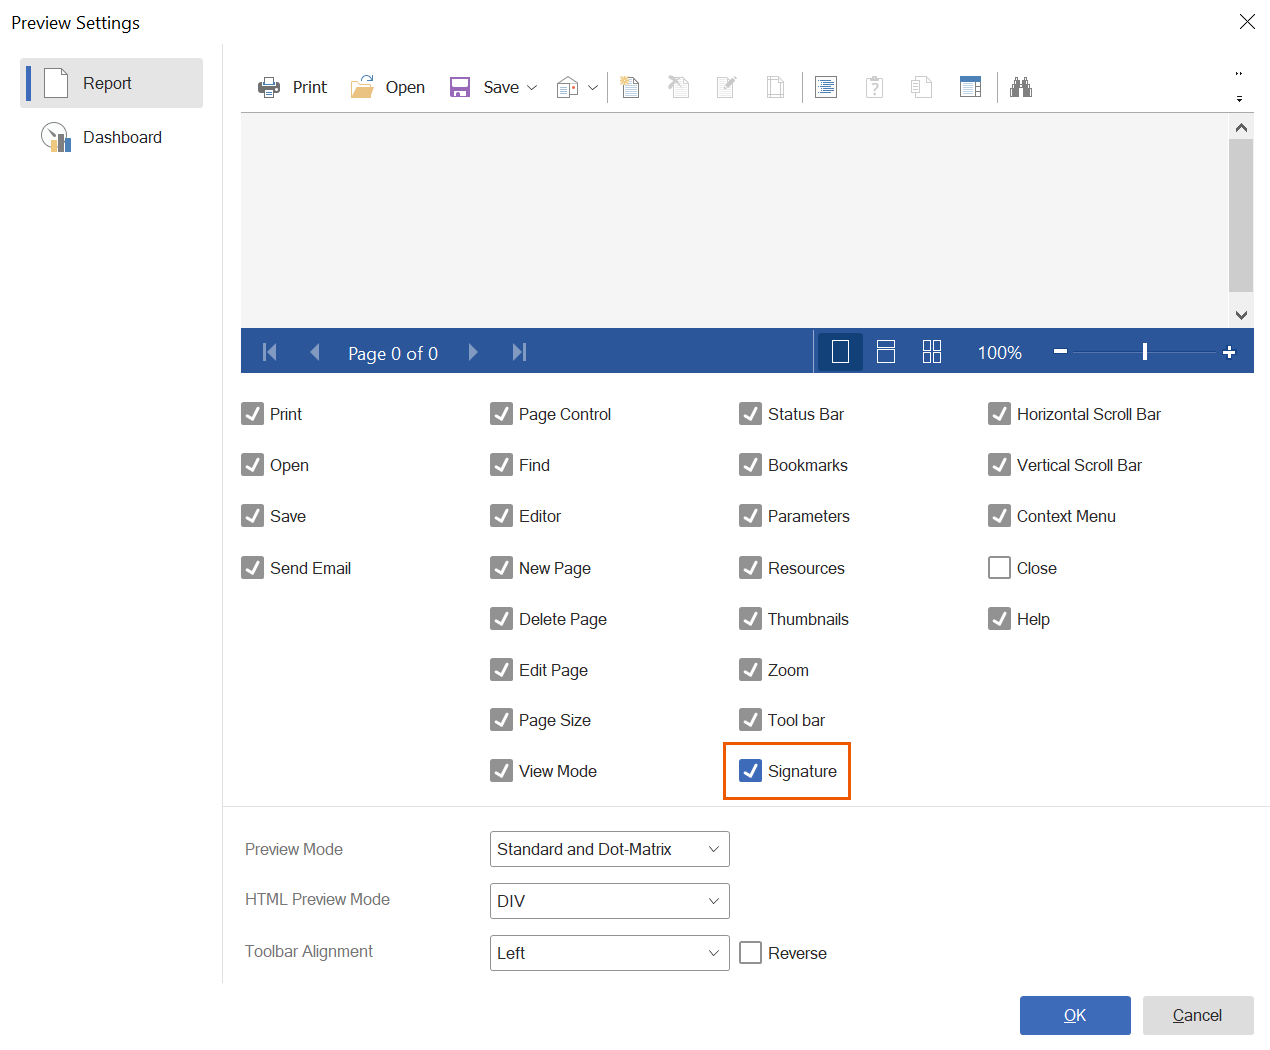Click the Bookmarks panel toolbar icon

[826, 87]
